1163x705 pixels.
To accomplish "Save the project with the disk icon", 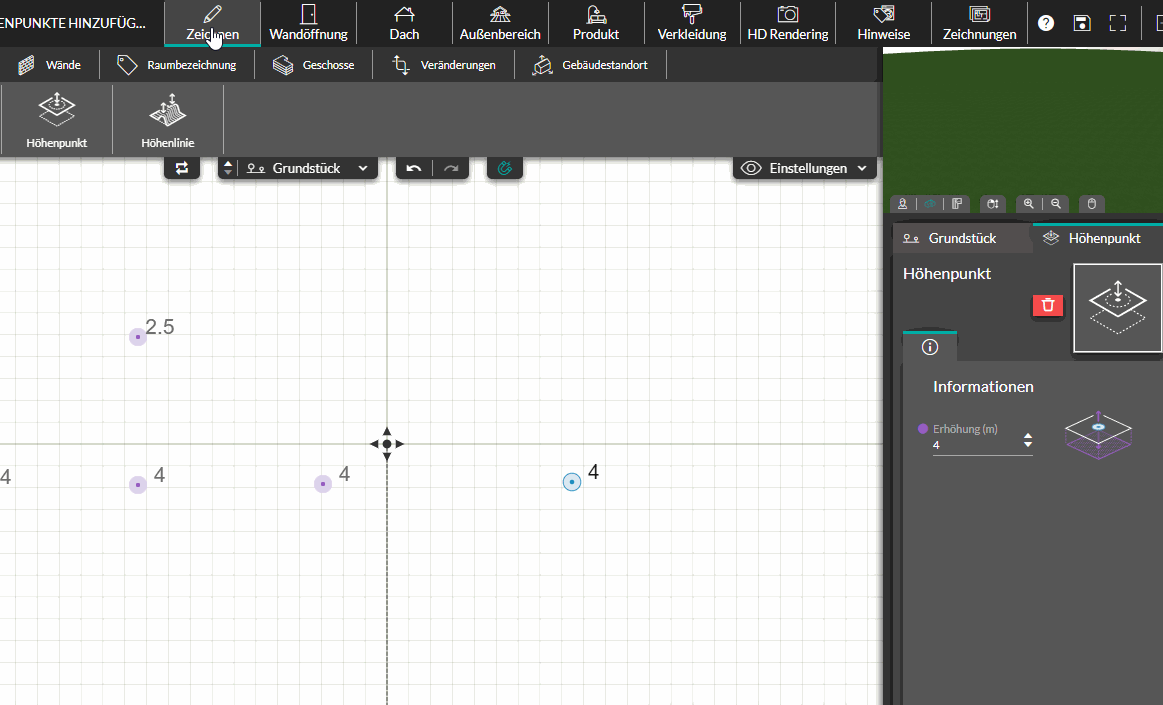I will click(1082, 23).
